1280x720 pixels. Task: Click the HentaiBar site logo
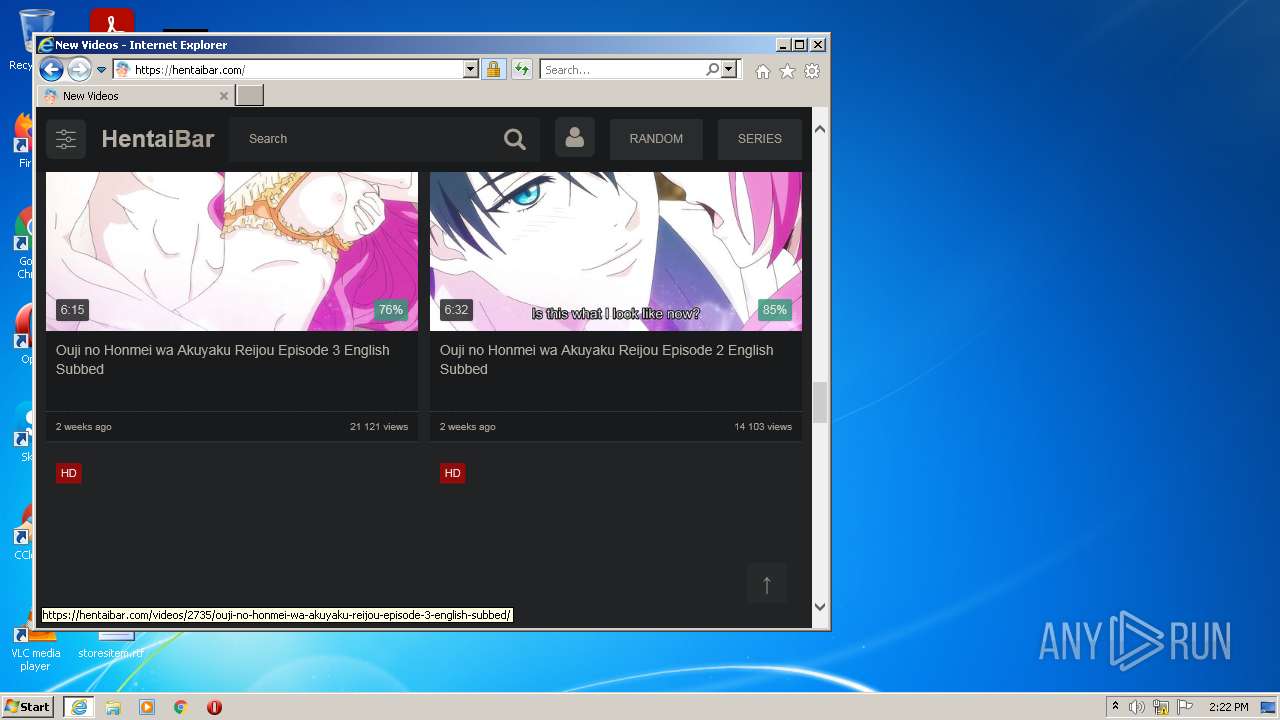point(158,139)
